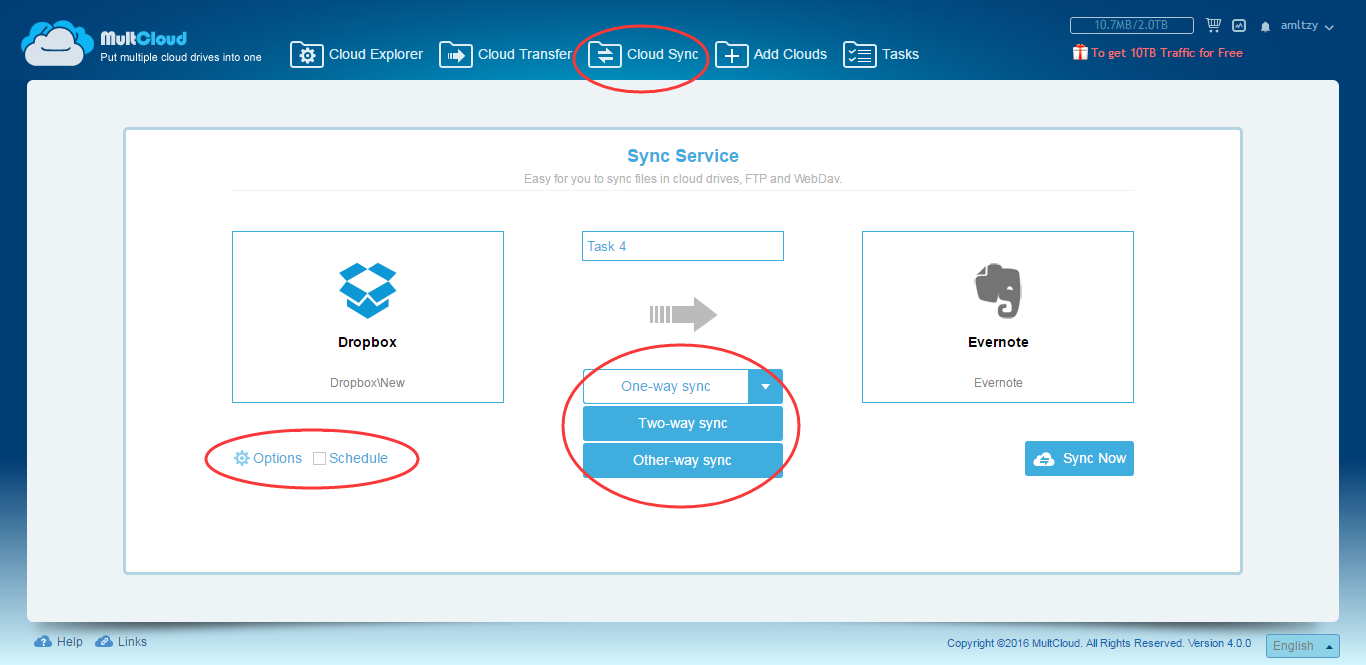Click the 'Put multiple cloud drives into one' tagline
Image resolution: width=1366 pixels, height=665 pixels.
[x=181, y=57]
